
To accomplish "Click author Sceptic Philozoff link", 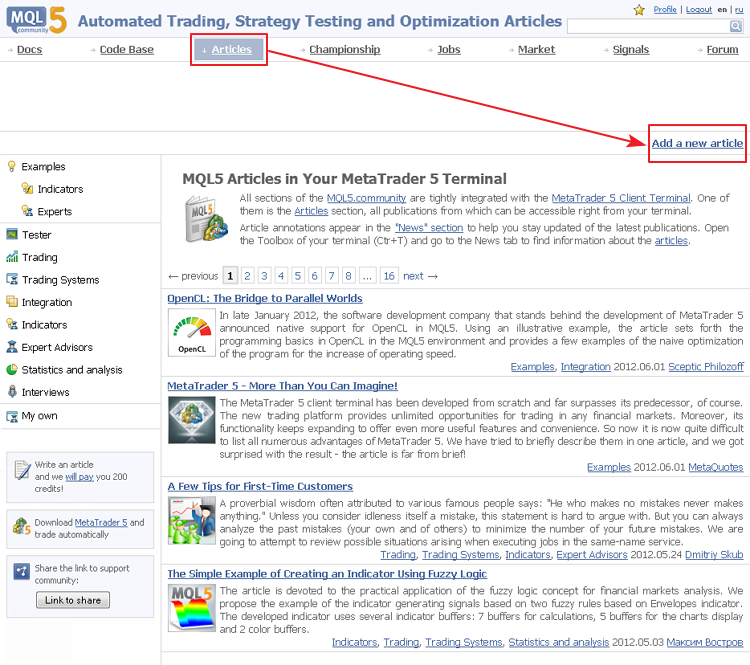I will click(x=706, y=367).
